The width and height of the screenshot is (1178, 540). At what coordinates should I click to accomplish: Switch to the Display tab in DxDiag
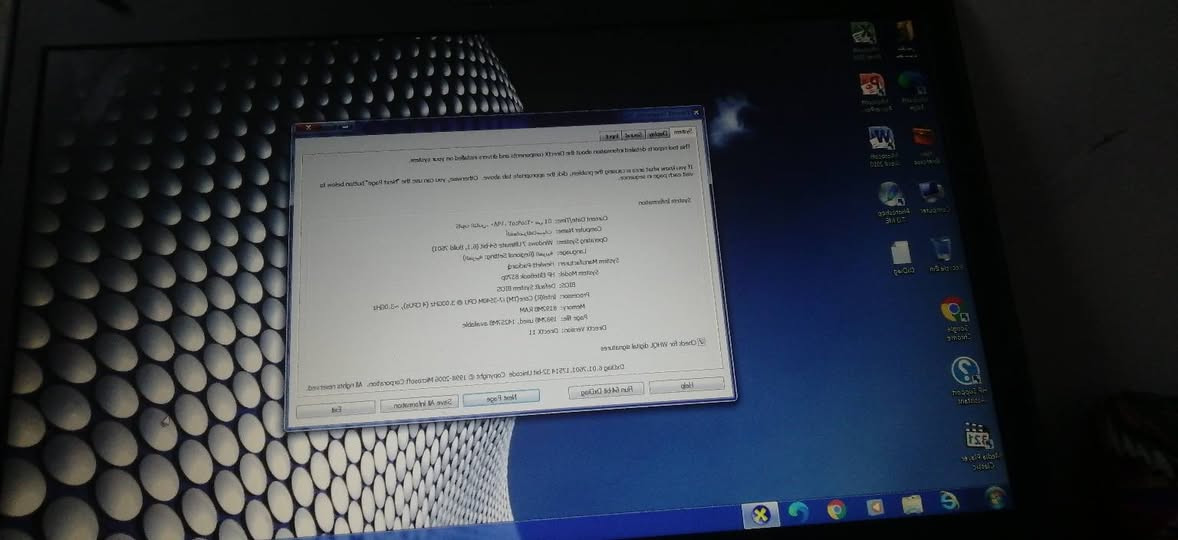point(657,133)
